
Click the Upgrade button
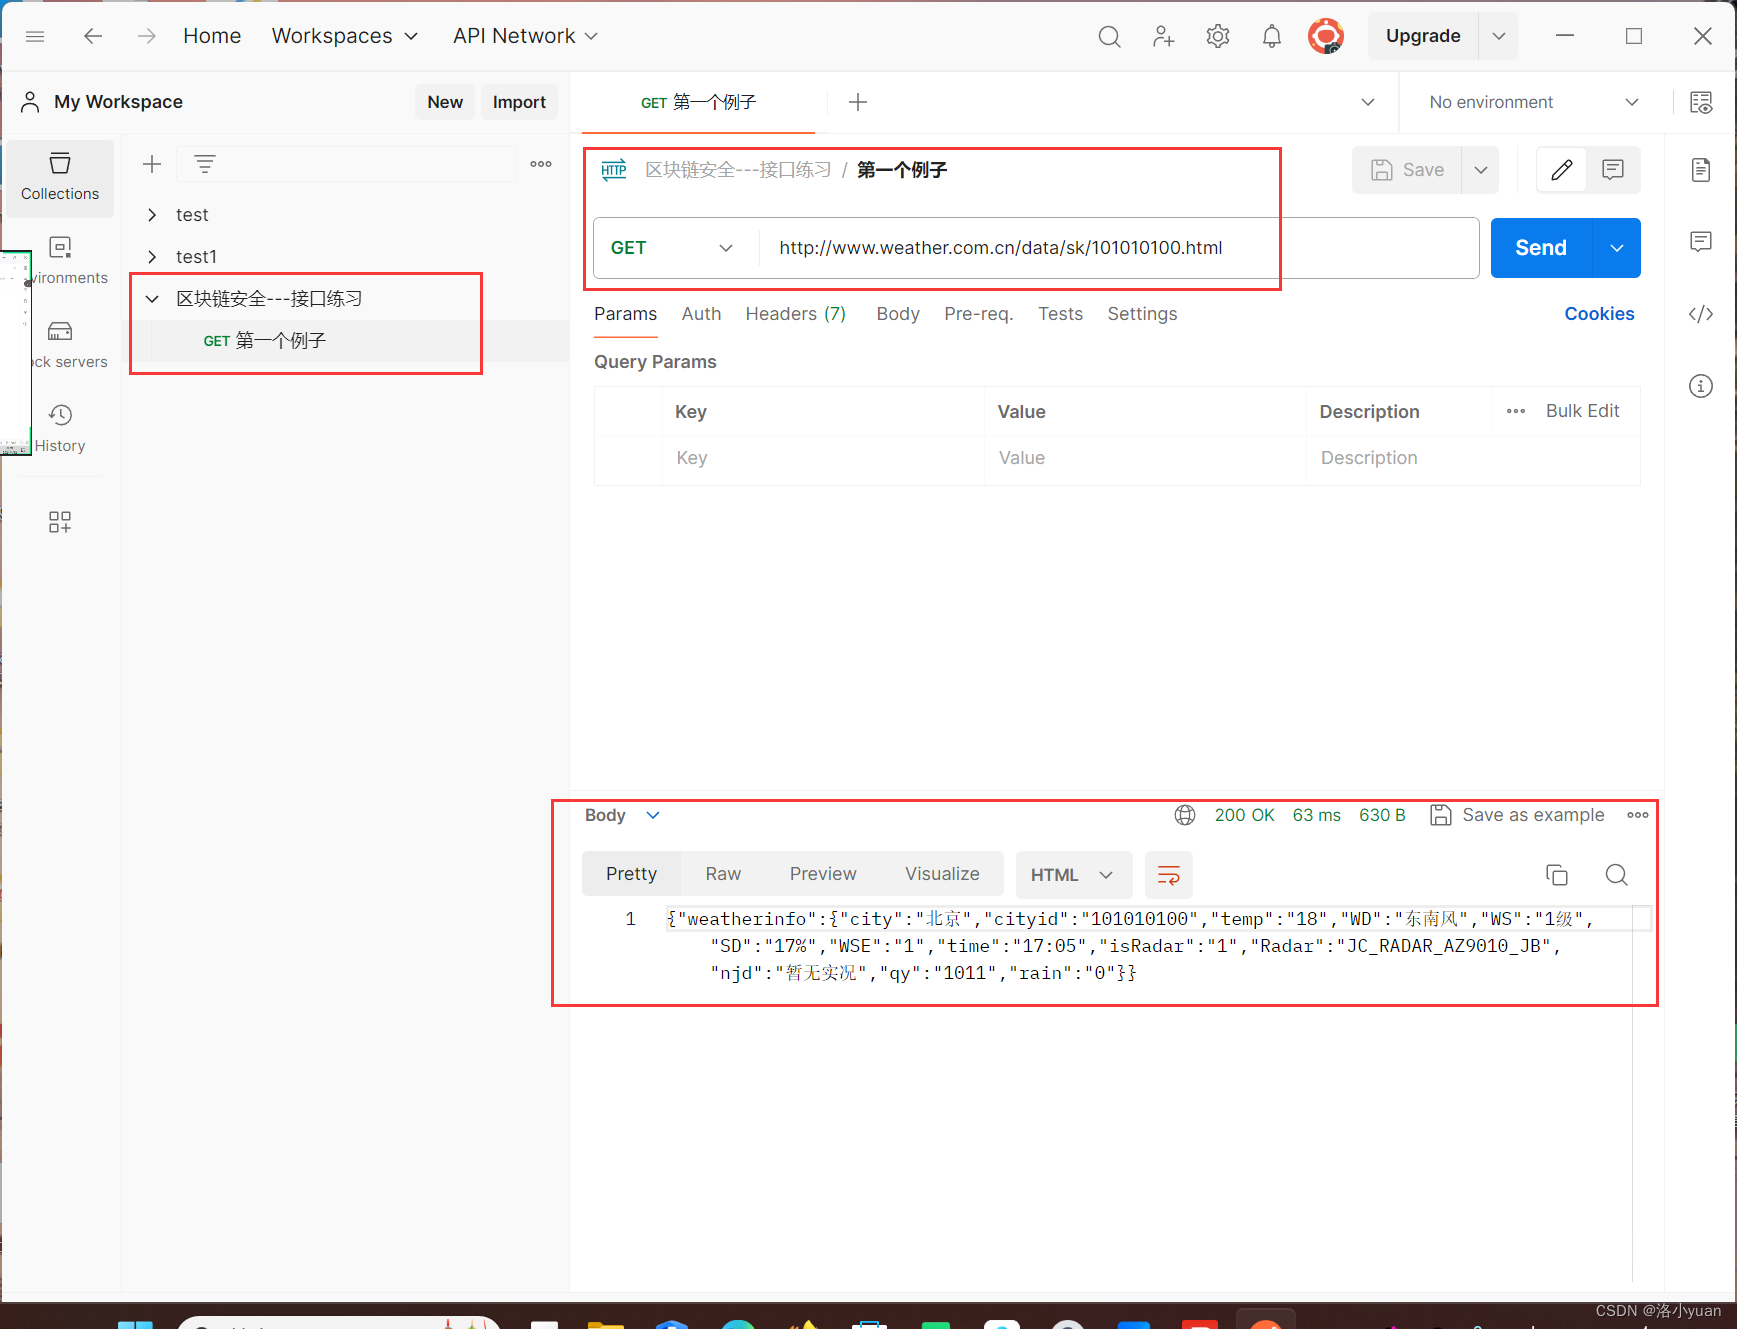(1423, 36)
